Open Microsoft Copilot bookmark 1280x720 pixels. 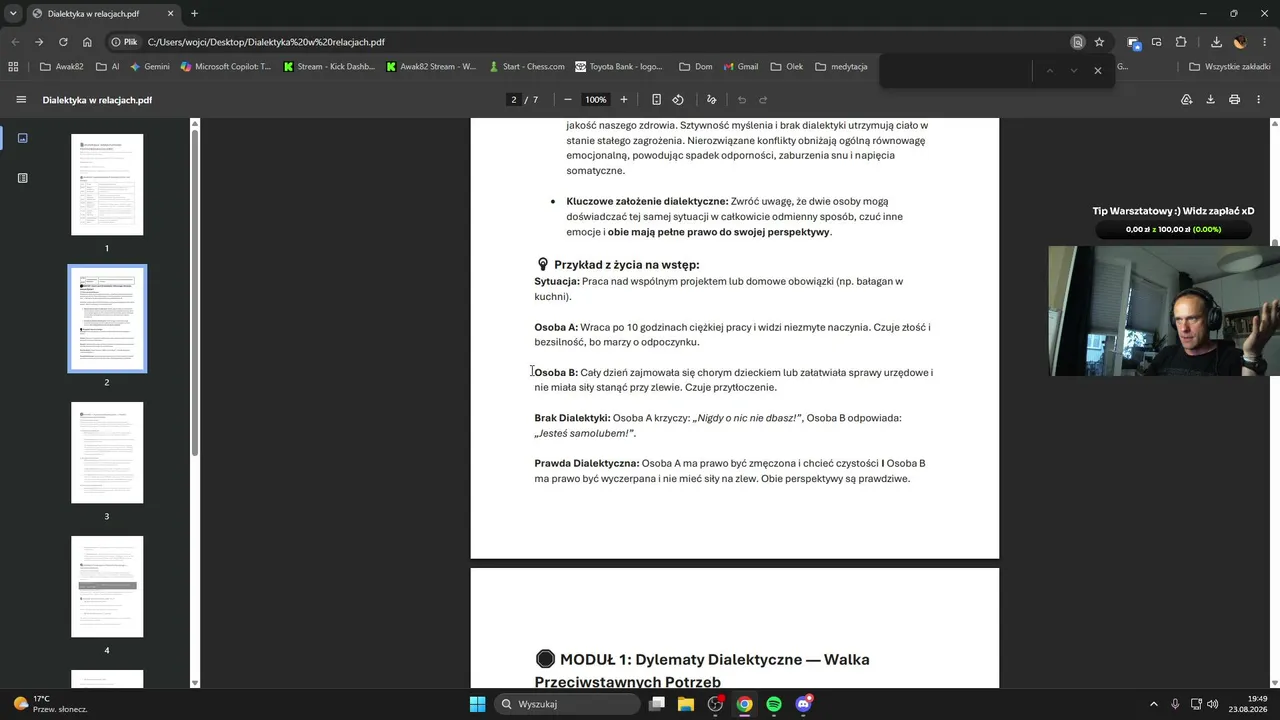click(x=225, y=67)
